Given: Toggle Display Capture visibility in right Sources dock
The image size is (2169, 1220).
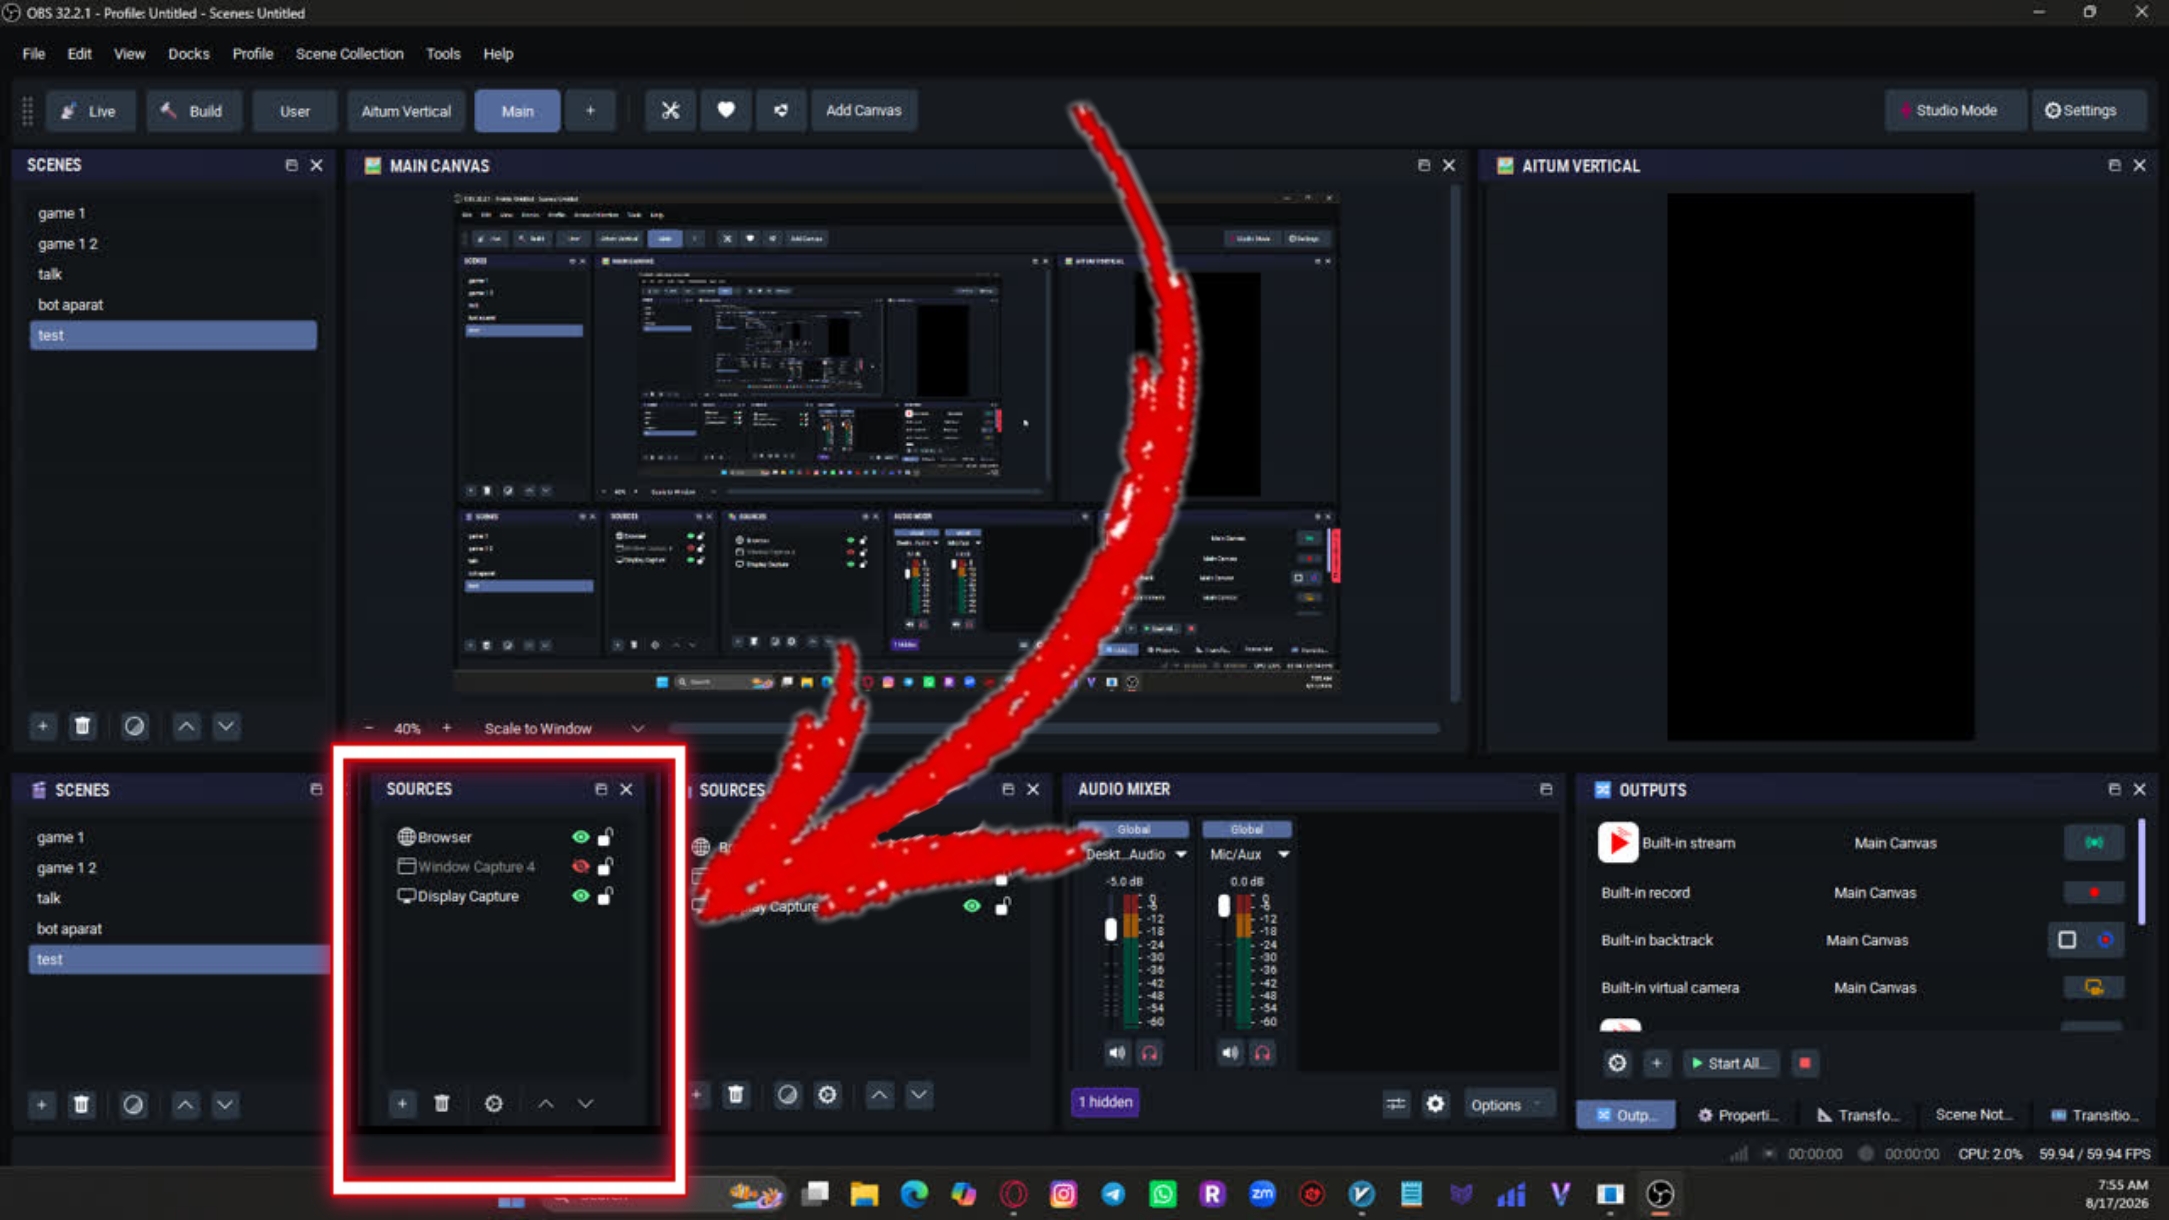Looking at the screenshot, I should click(972, 906).
